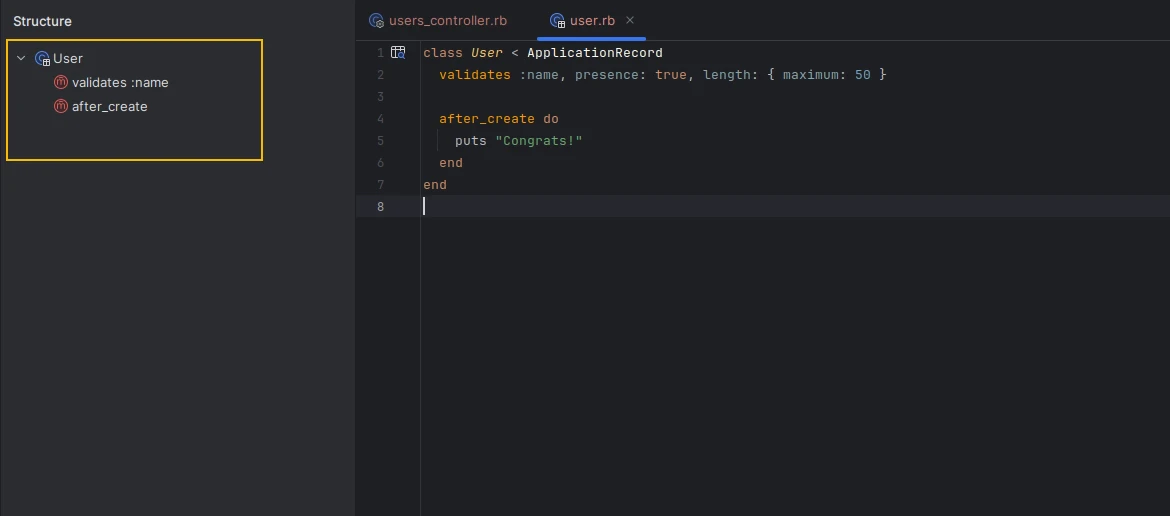Click the empty line 8 in editor
This screenshot has height=516, width=1170.
[x=795, y=207]
